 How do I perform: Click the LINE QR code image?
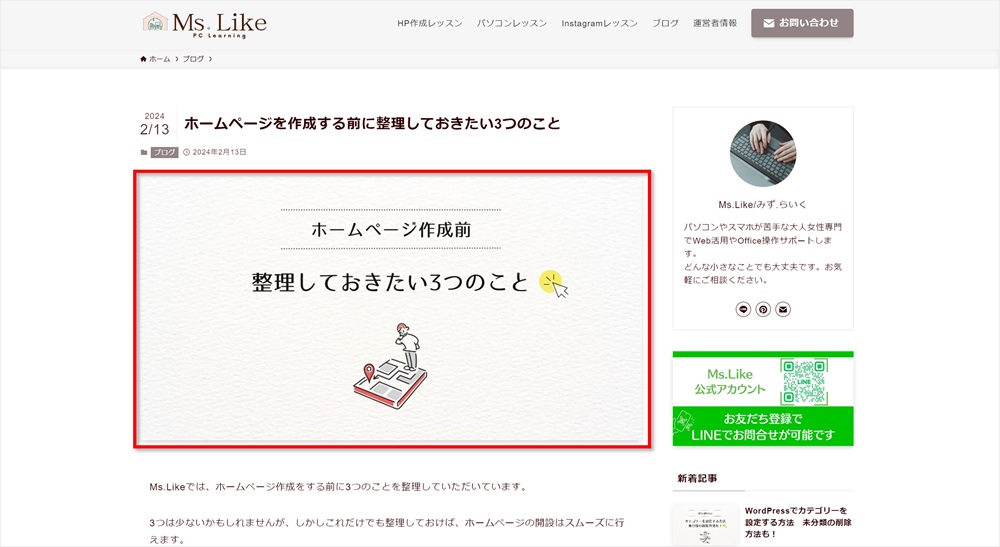pos(804,381)
